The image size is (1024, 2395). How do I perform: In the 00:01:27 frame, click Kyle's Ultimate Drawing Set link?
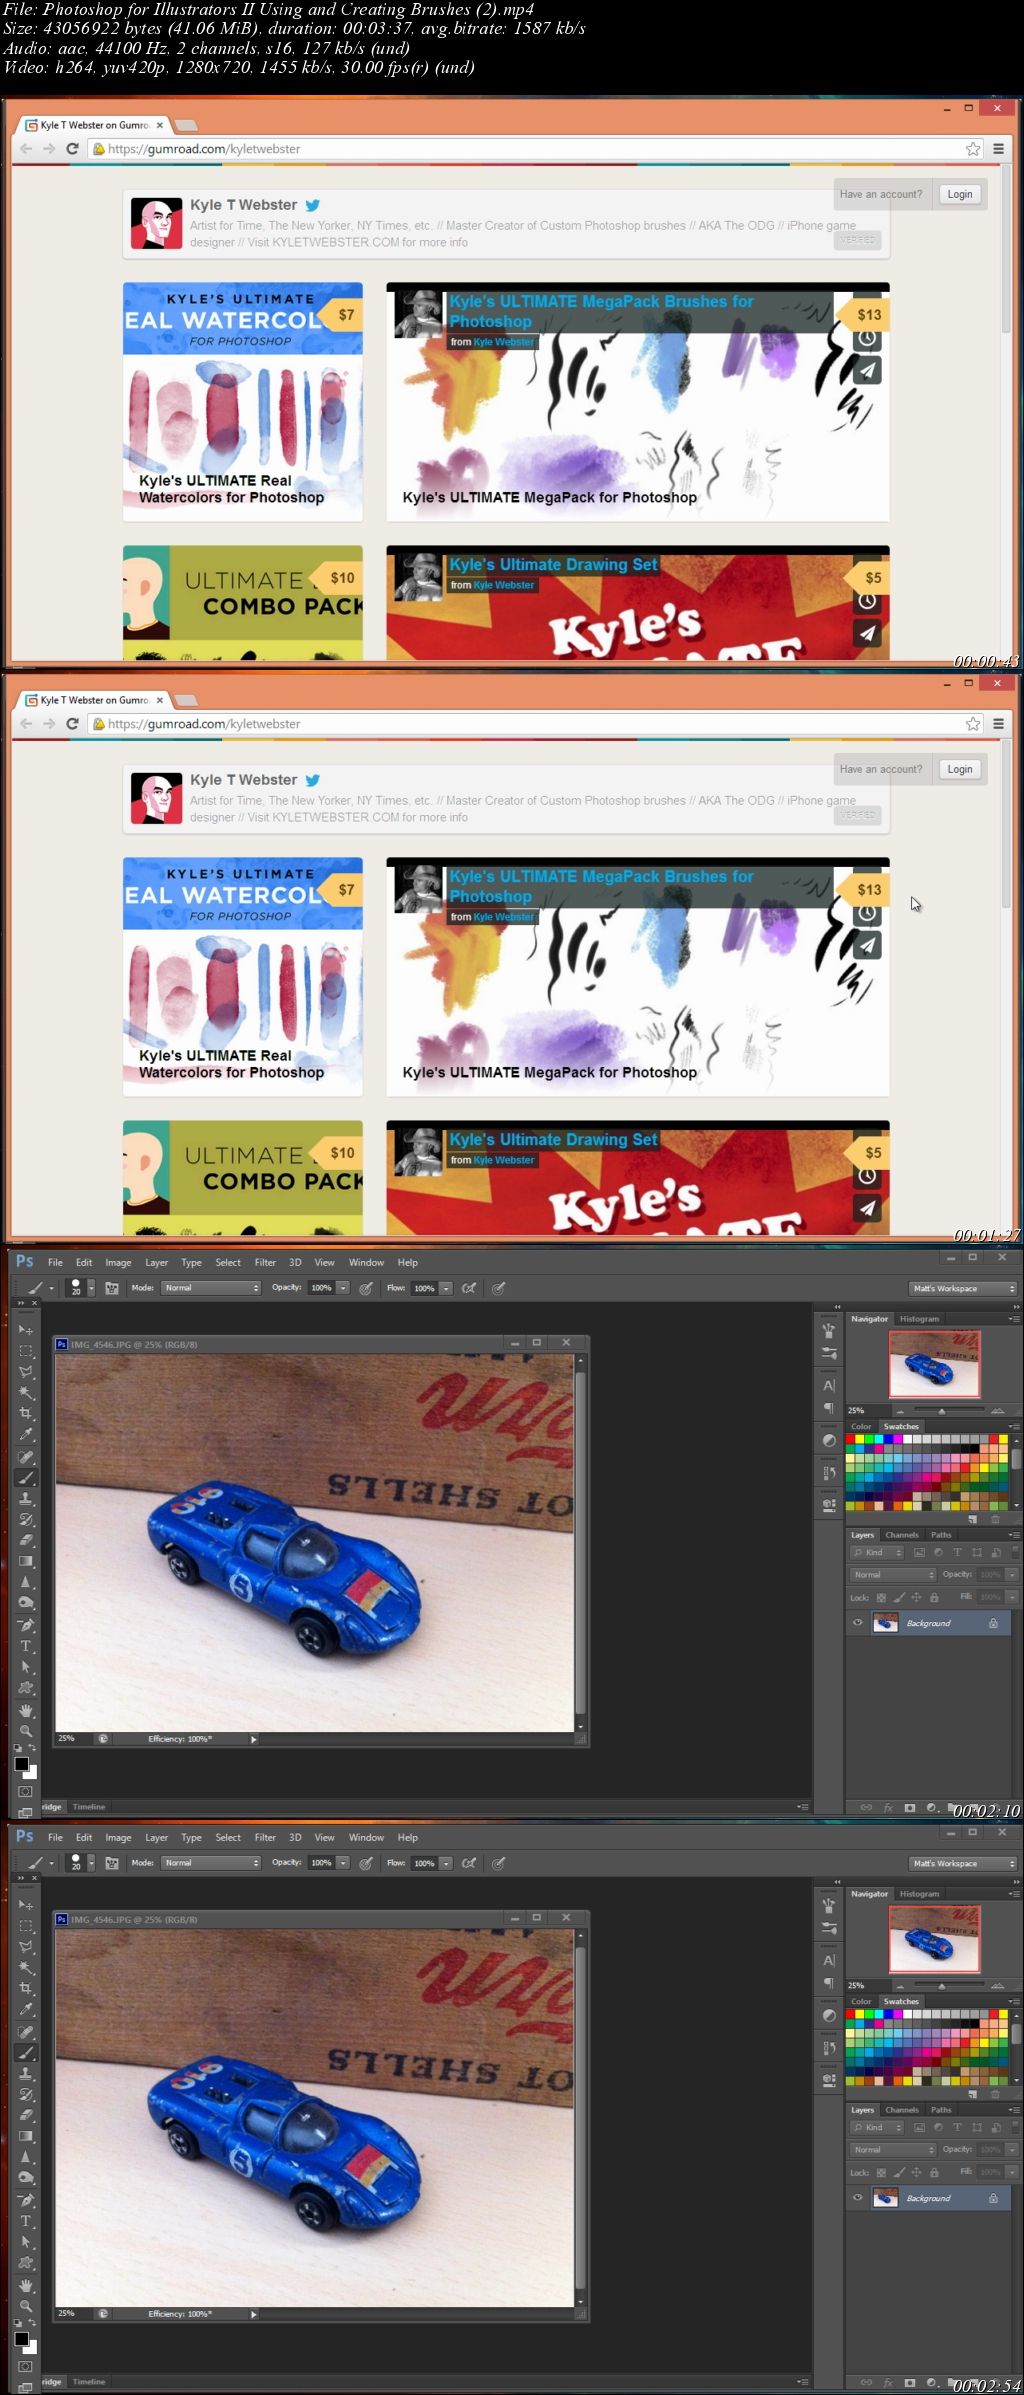point(553,1139)
